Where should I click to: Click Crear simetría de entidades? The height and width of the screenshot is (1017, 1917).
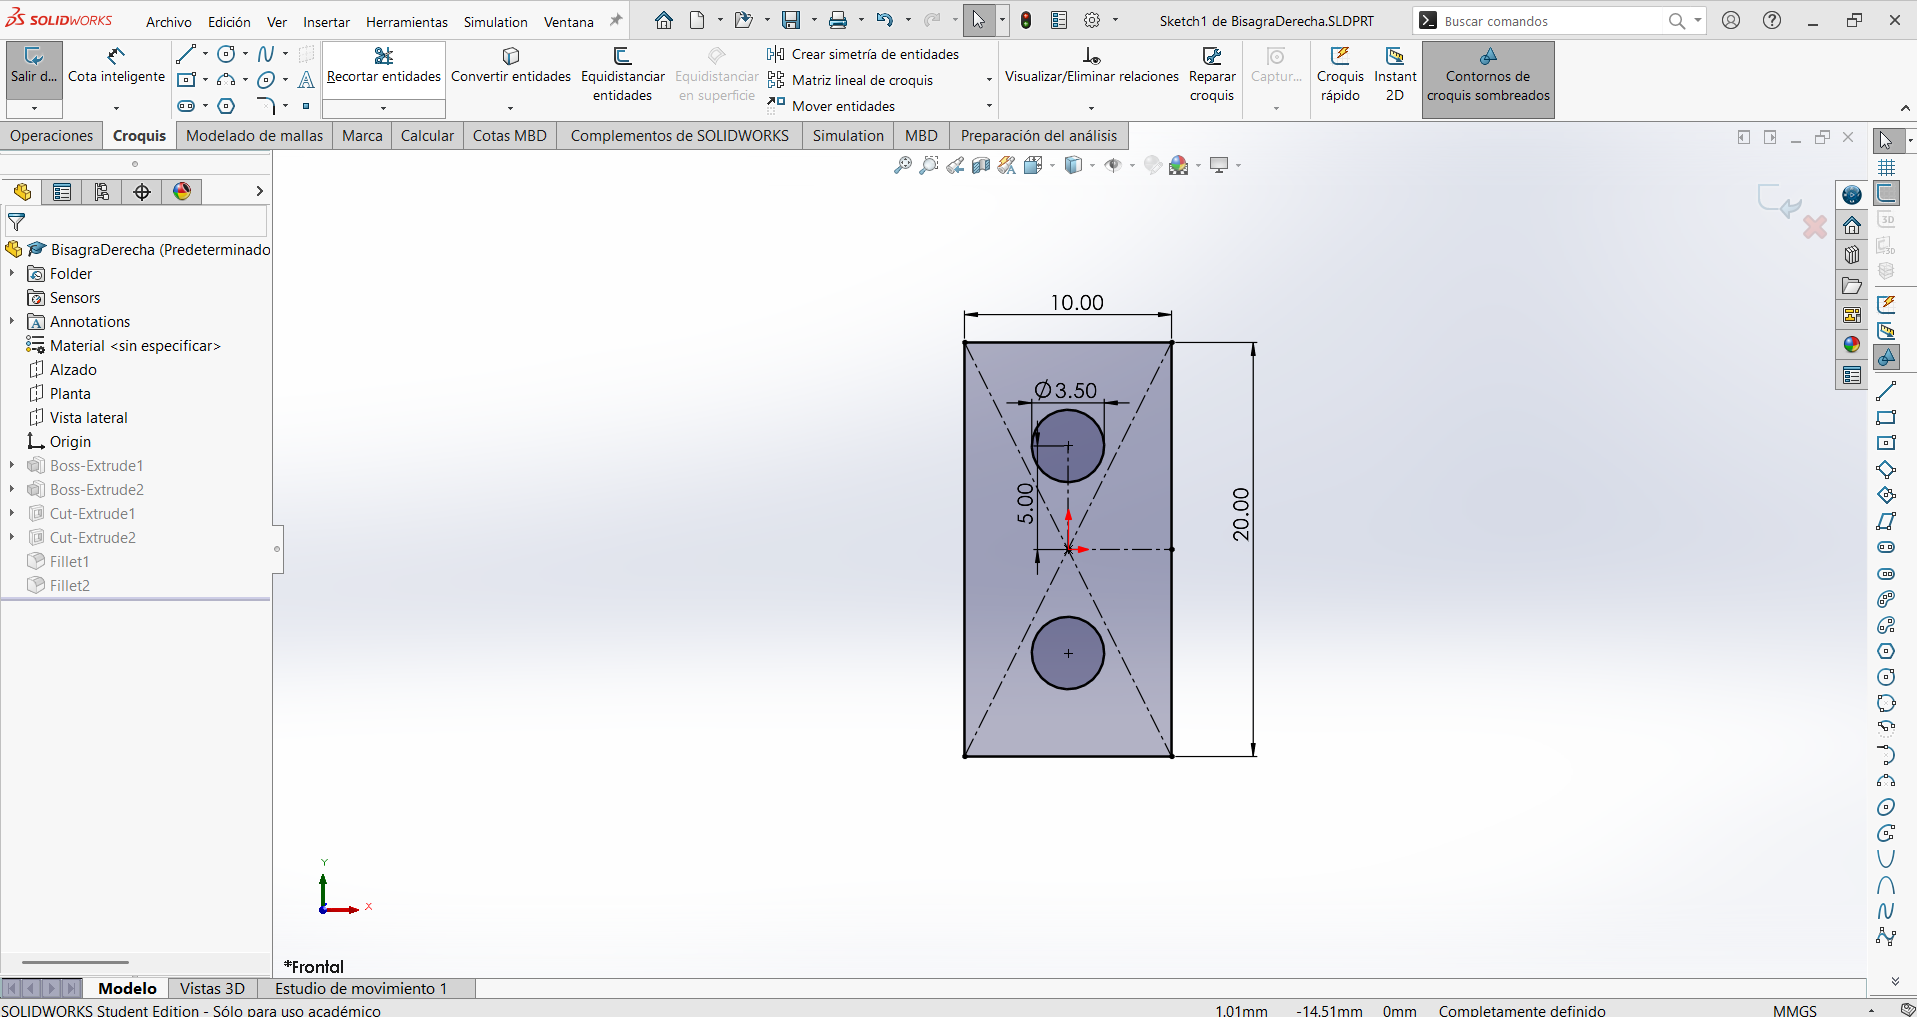click(x=864, y=54)
